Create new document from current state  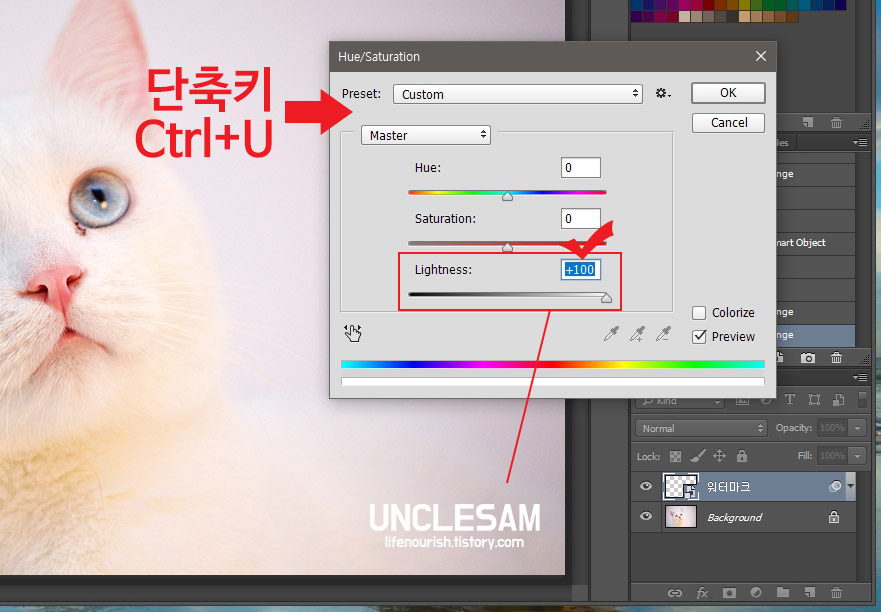[x=780, y=357]
